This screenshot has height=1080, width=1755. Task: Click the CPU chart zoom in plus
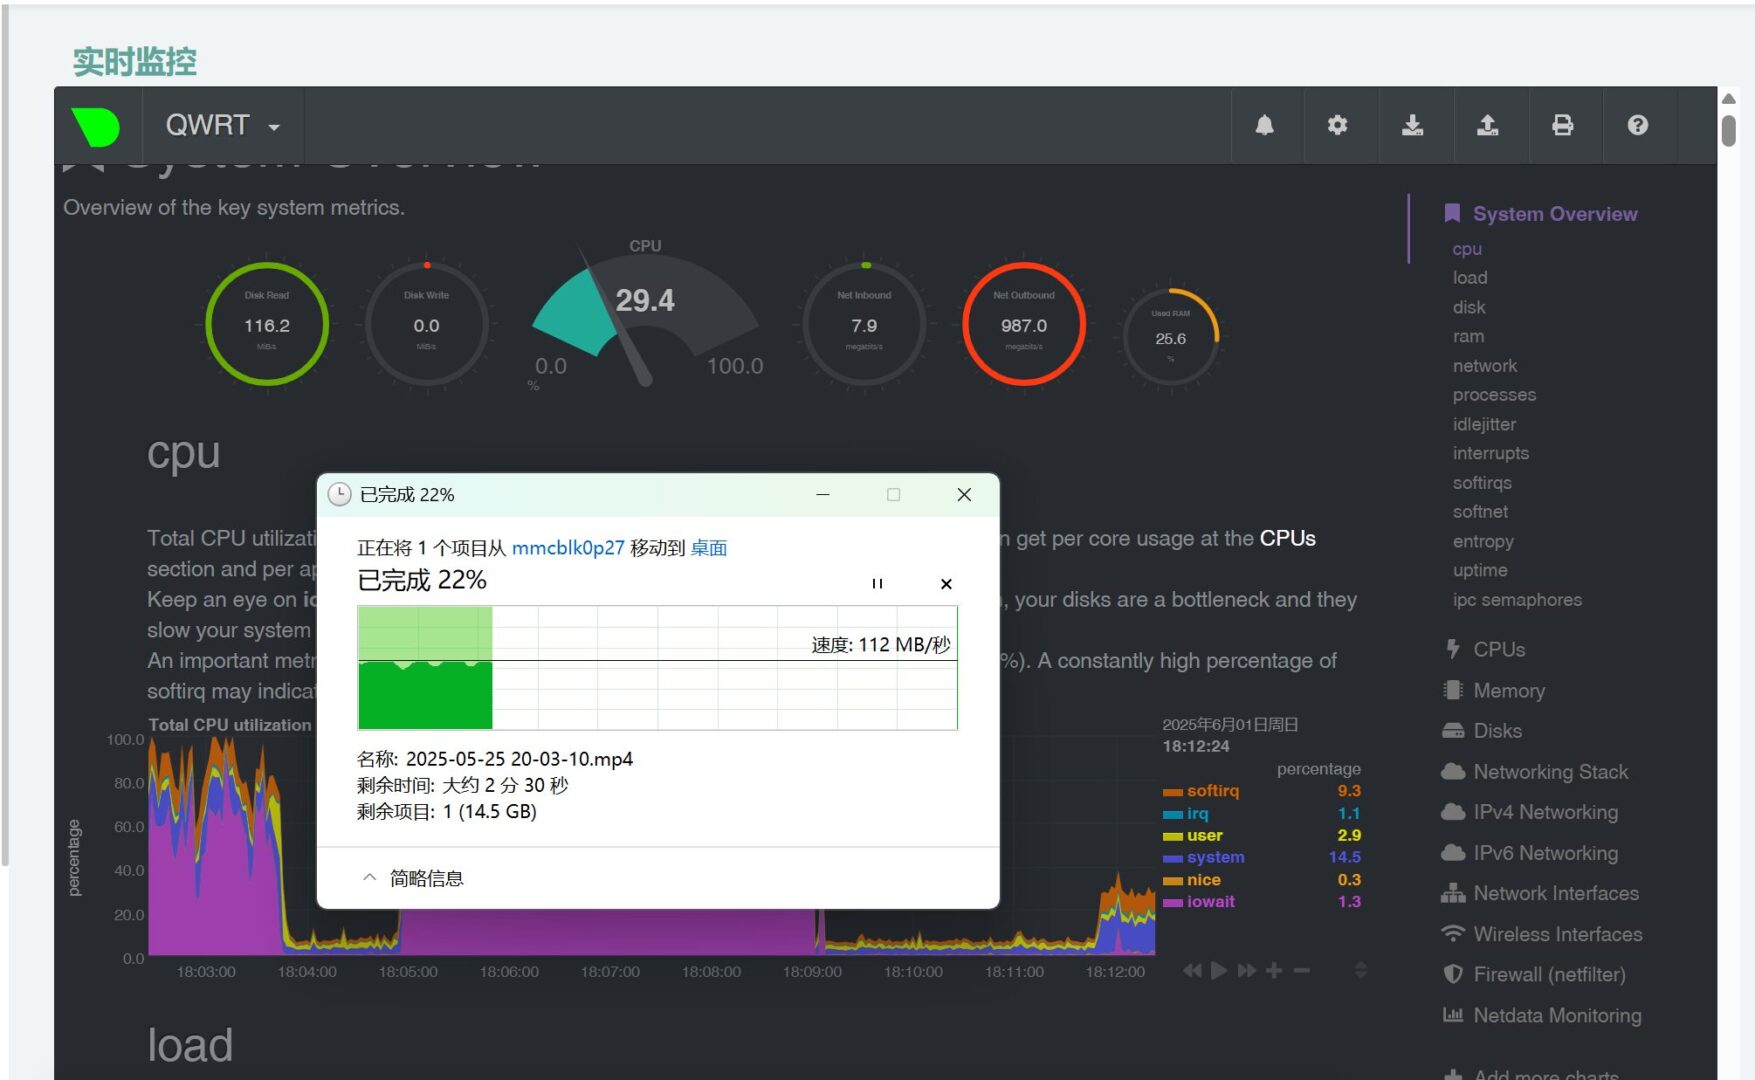click(1274, 971)
